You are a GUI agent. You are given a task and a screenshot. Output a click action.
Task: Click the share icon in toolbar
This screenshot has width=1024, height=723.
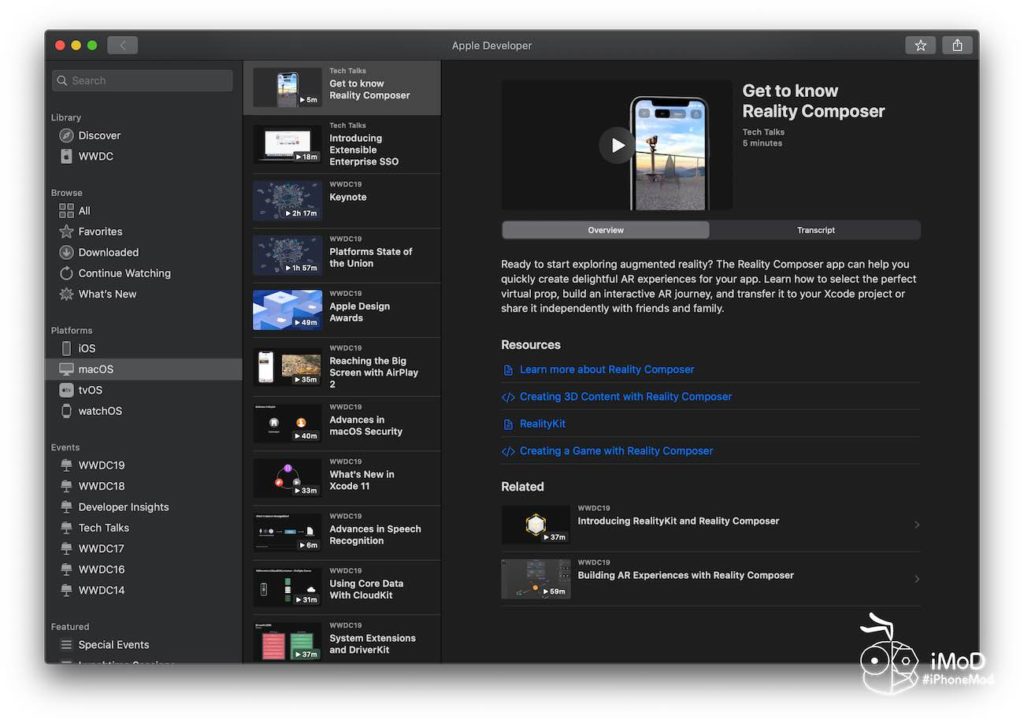pyautogui.click(x=957, y=45)
